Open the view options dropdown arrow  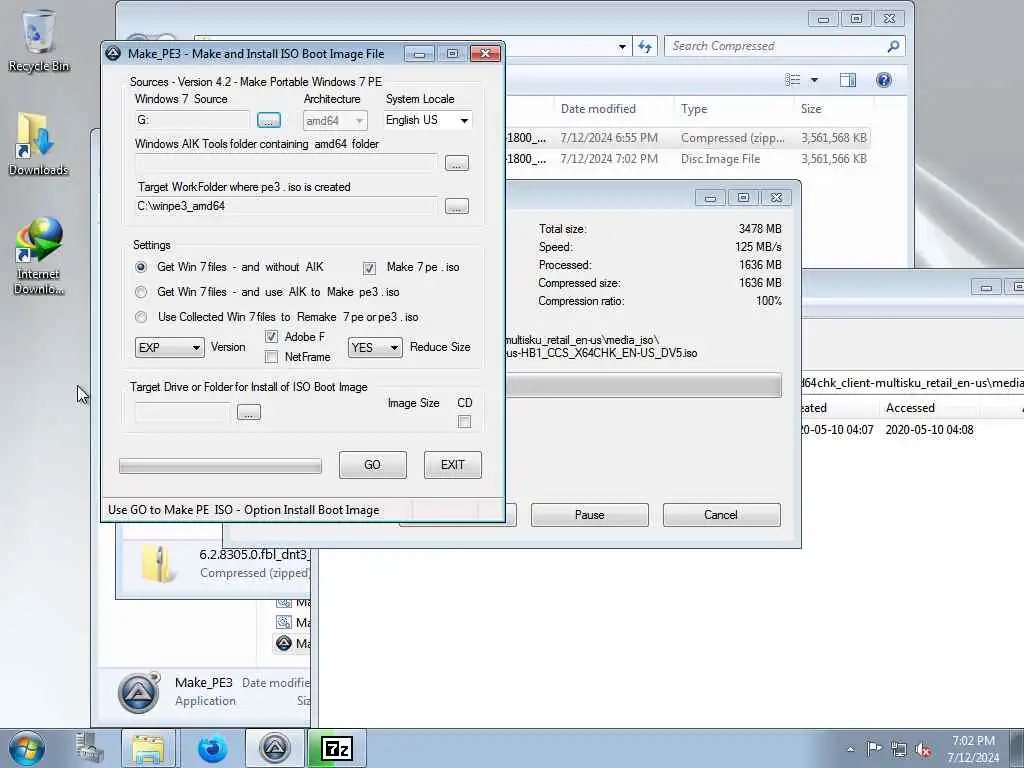tap(814, 80)
